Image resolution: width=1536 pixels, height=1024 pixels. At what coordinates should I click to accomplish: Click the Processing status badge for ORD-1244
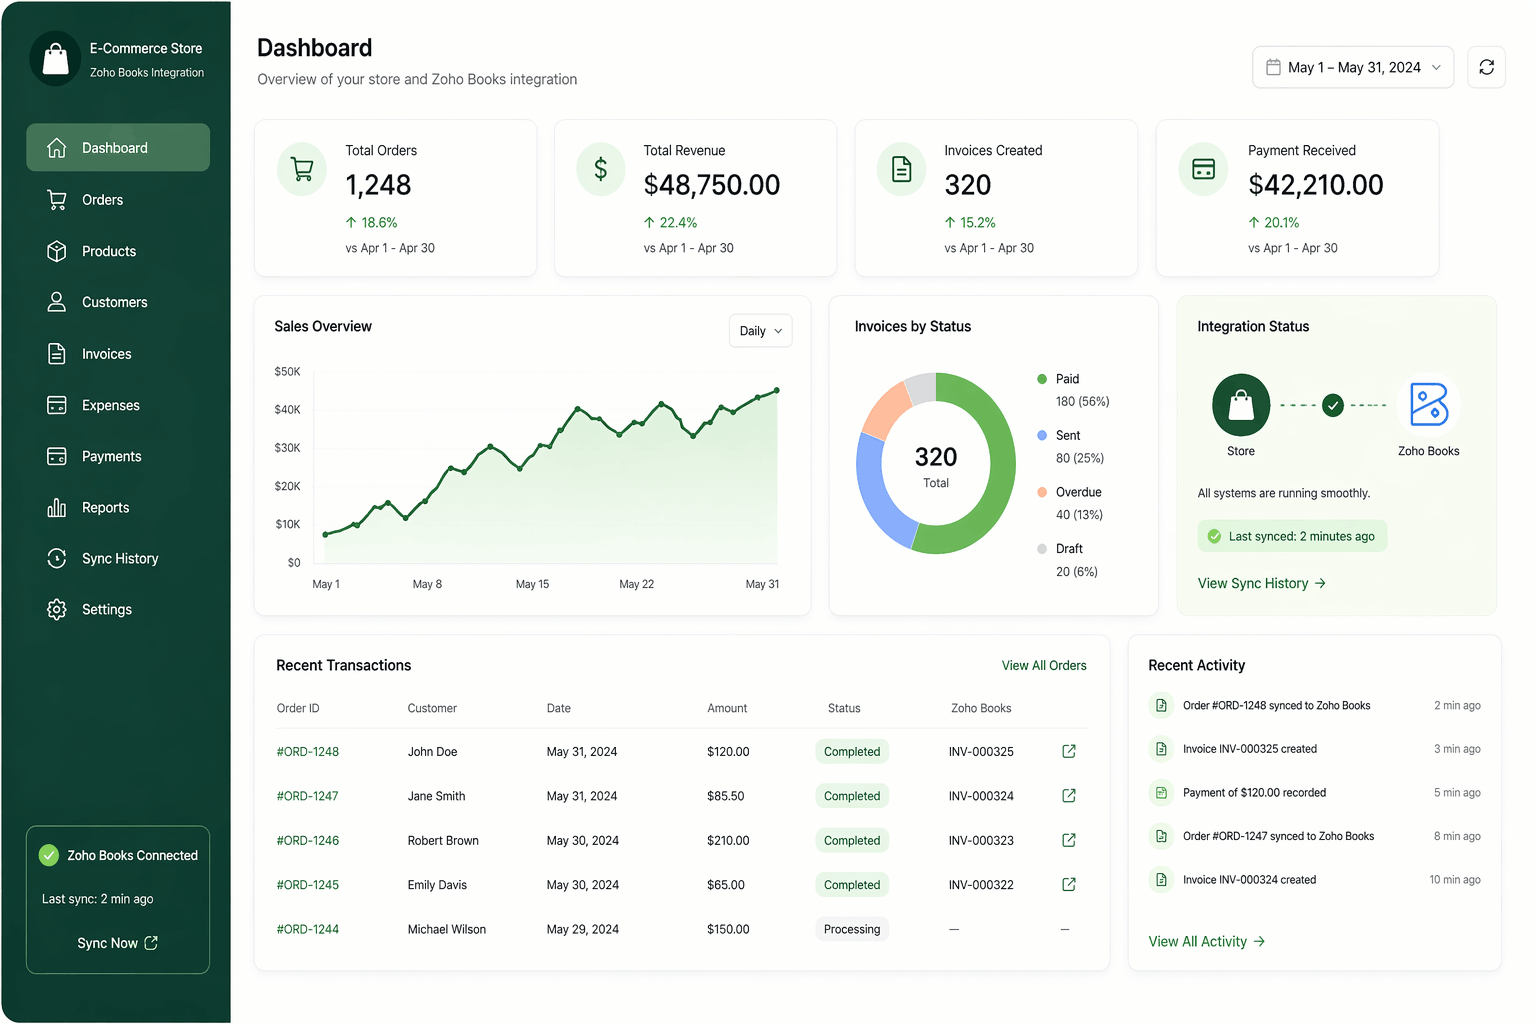(852, 929)
